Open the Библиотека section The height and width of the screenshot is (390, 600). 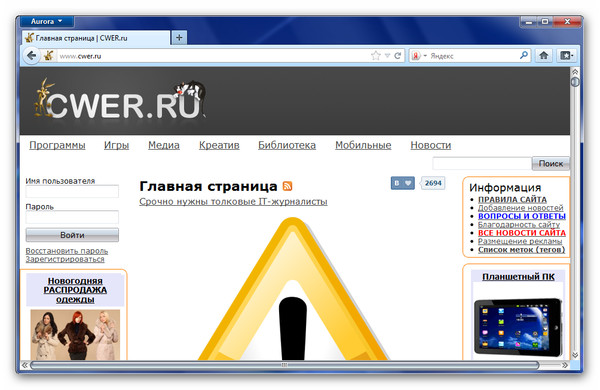click(287, 145)
